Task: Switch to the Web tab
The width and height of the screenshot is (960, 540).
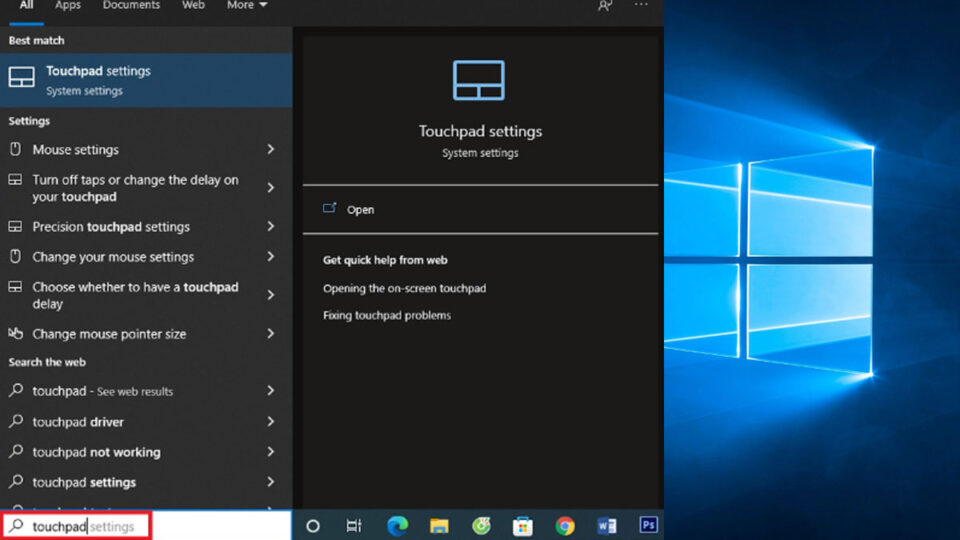Action: tap(193, 6)
